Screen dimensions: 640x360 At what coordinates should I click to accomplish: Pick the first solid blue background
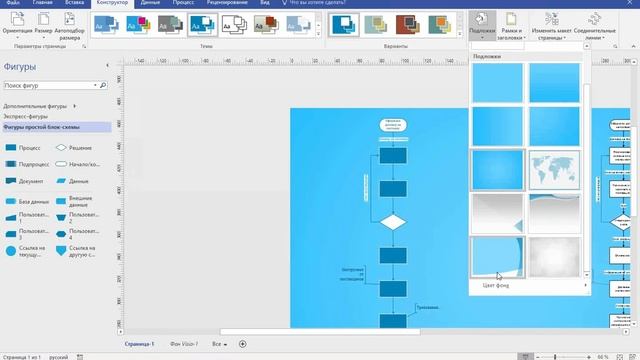(497, 83)
